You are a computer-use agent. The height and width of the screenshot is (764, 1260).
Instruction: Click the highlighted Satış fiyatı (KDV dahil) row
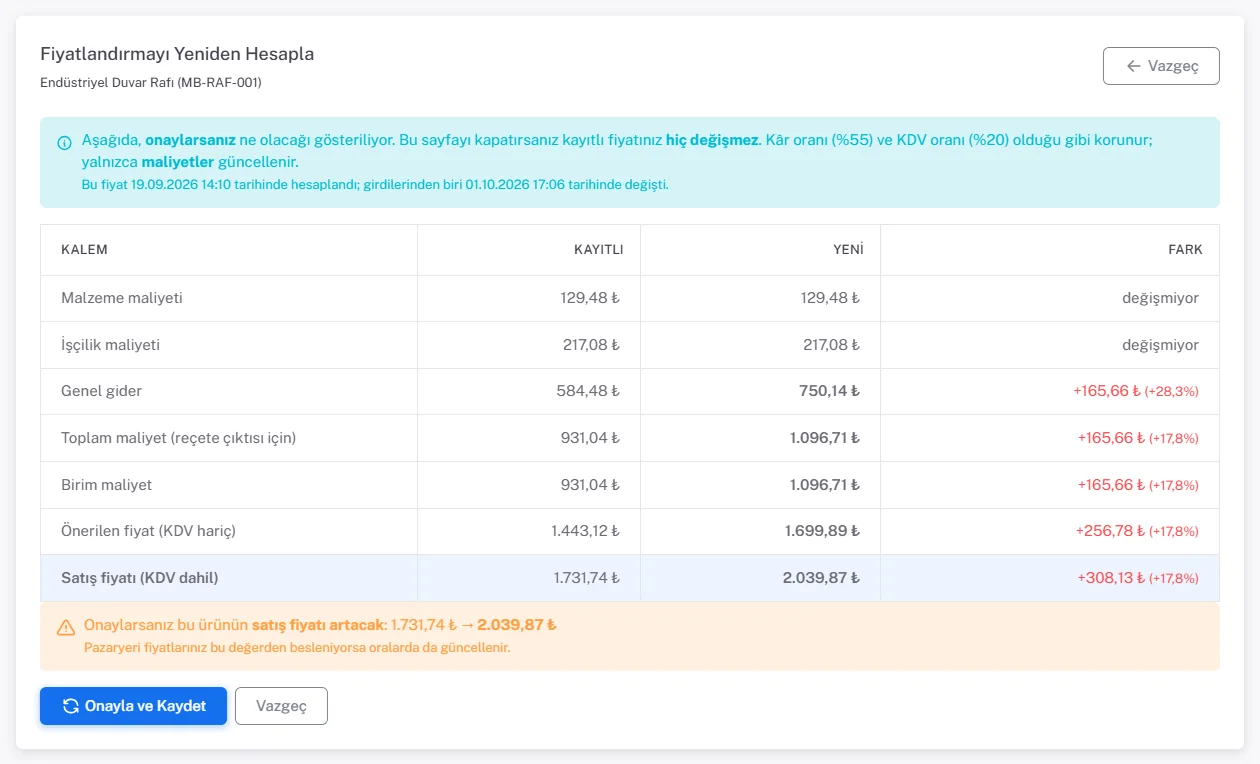pyautogui.click(x=630, y=578)
